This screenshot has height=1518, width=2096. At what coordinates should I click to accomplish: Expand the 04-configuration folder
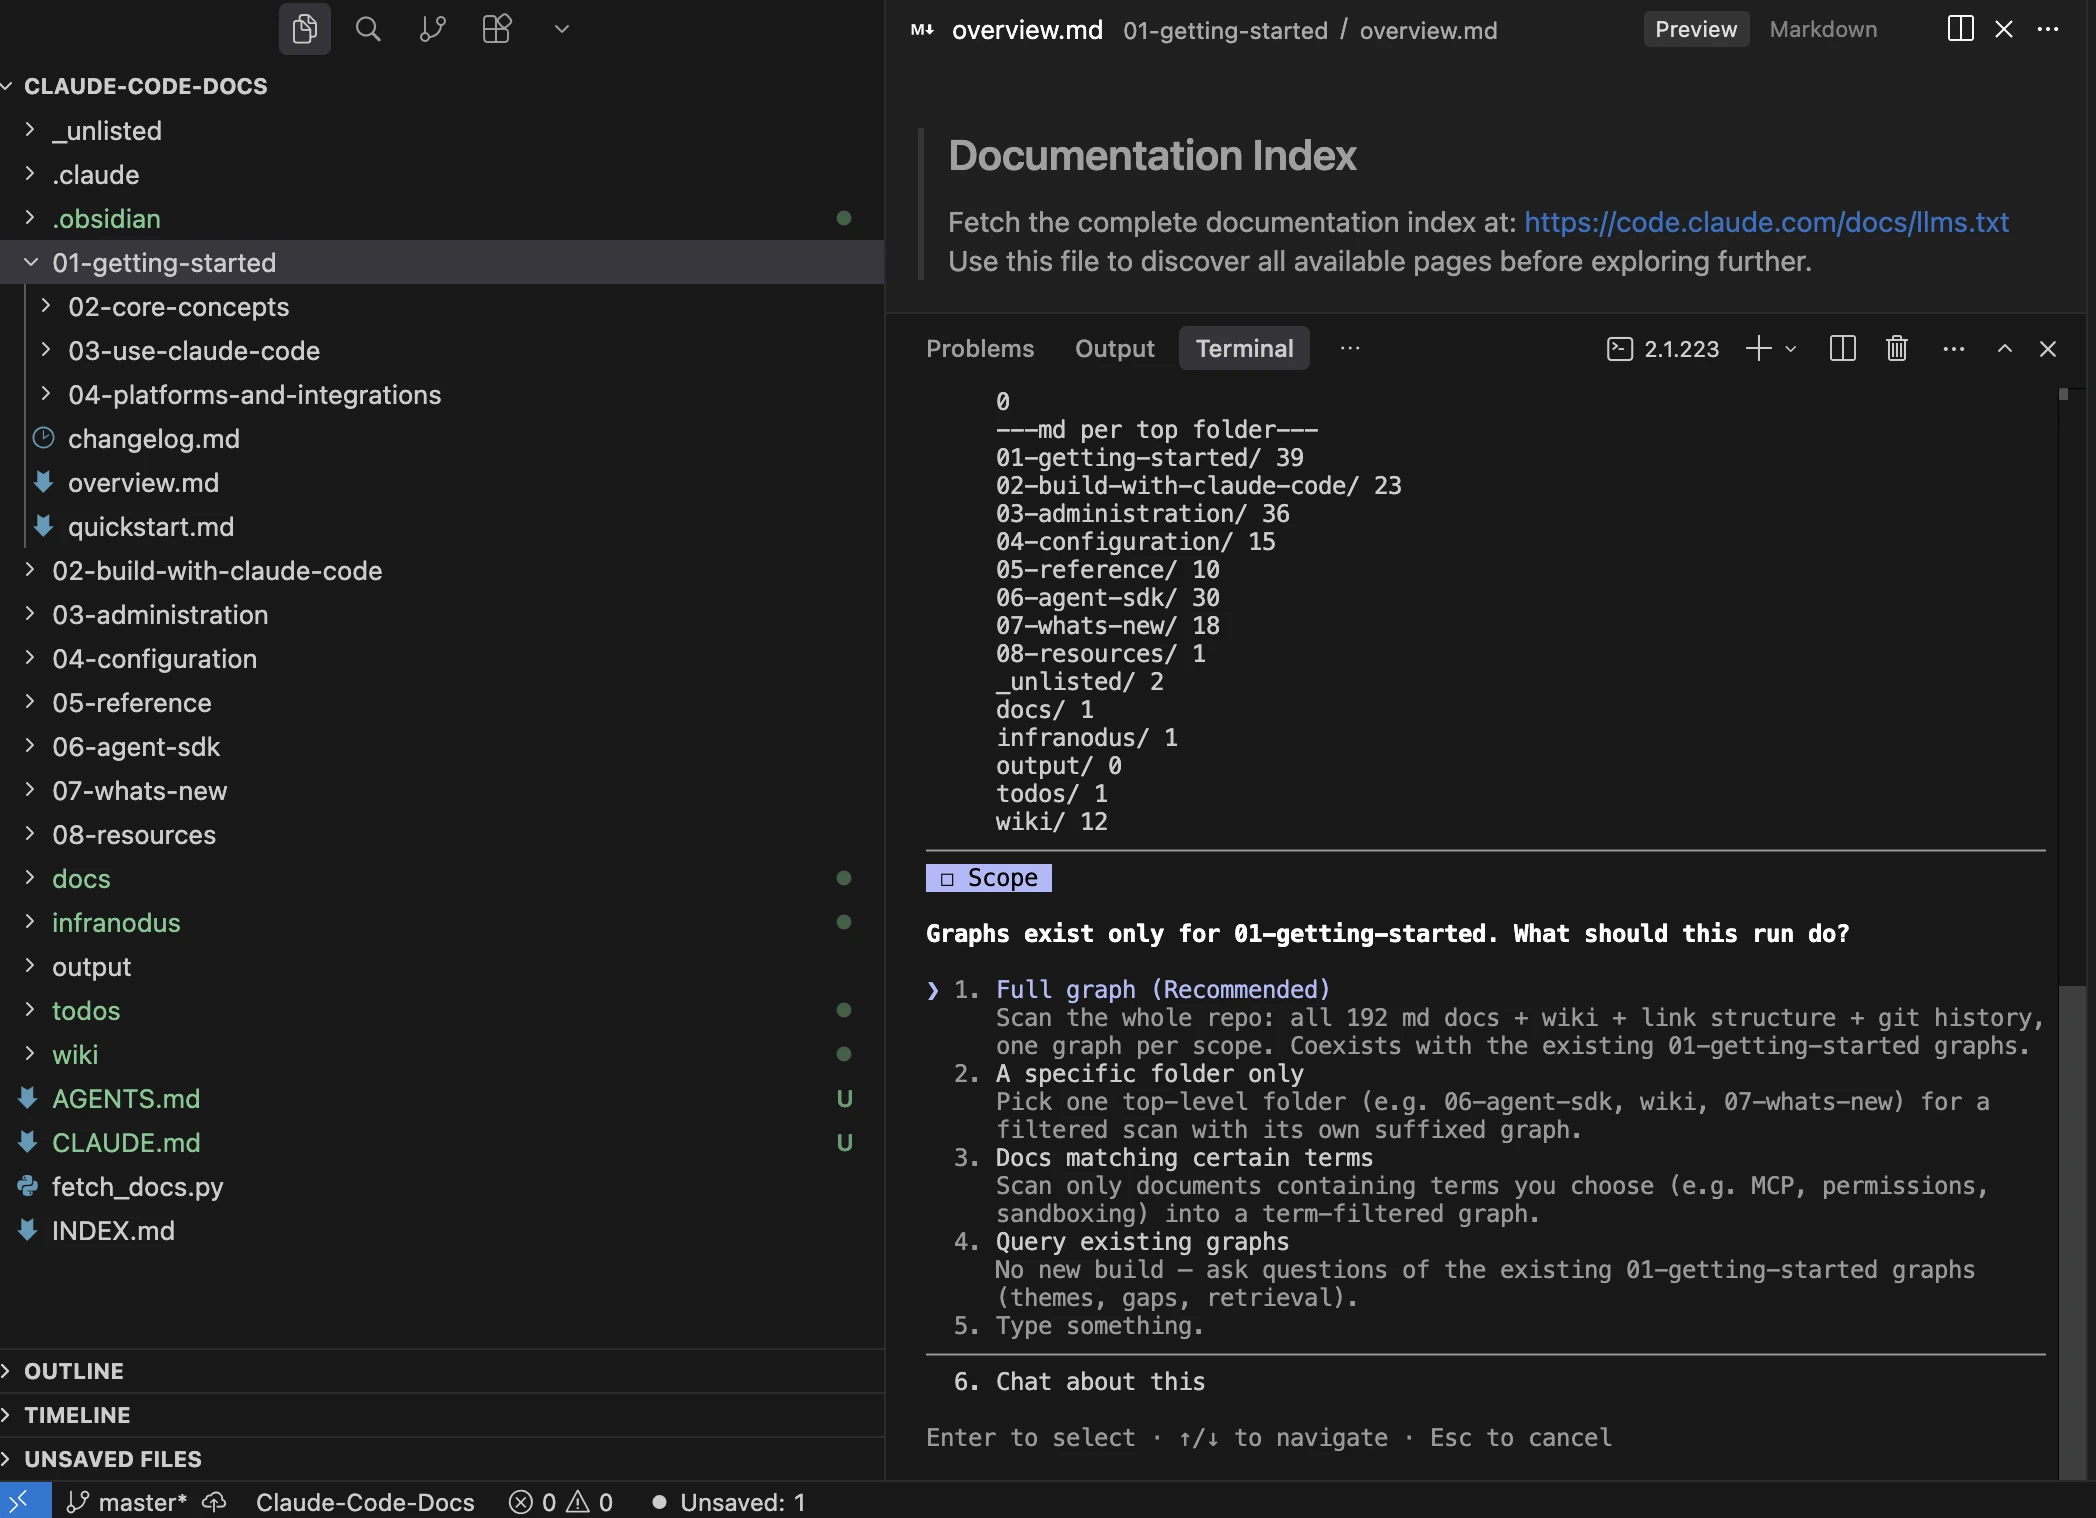[x=442, y=658]
